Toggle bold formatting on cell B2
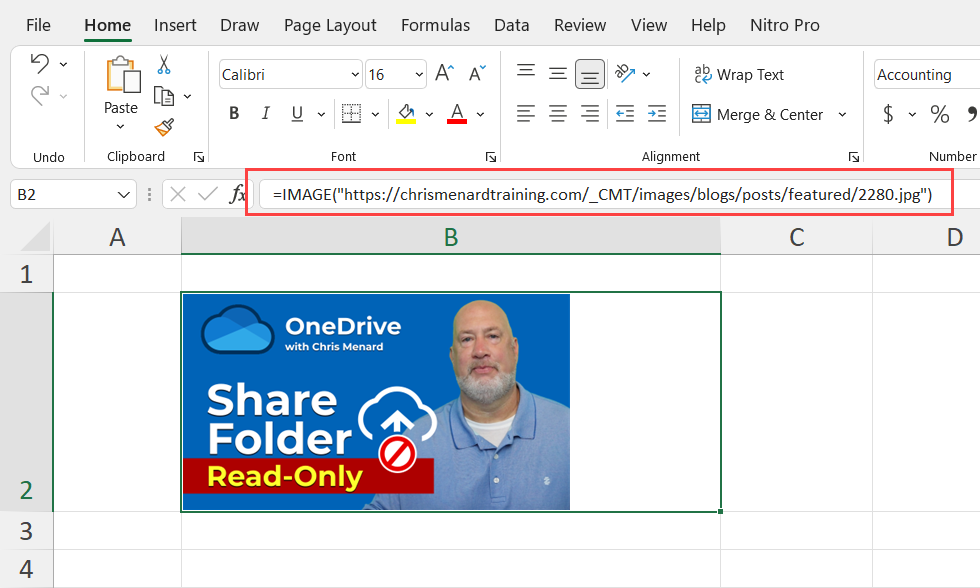This screenshot has width=980, height=588. [x=233, y=113]
